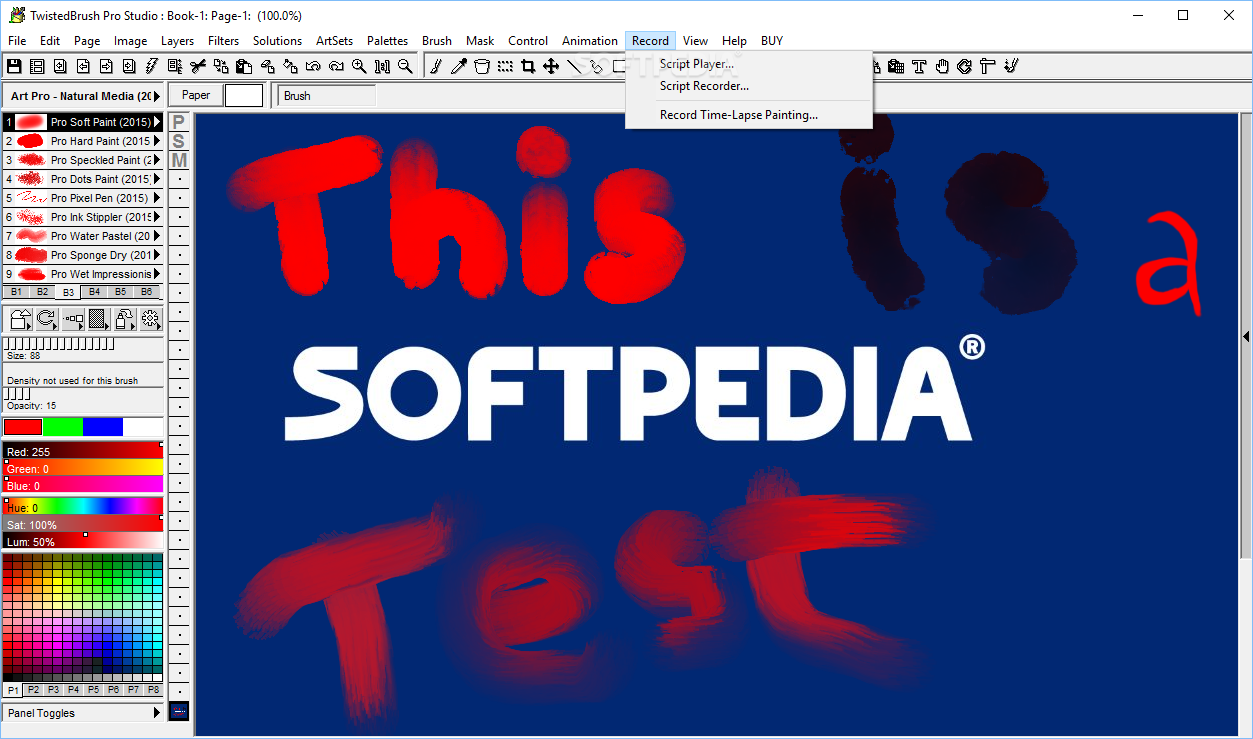Screen dimensions: 1253x739
Task: Click the Undo arrow icon
Action: 313,66
